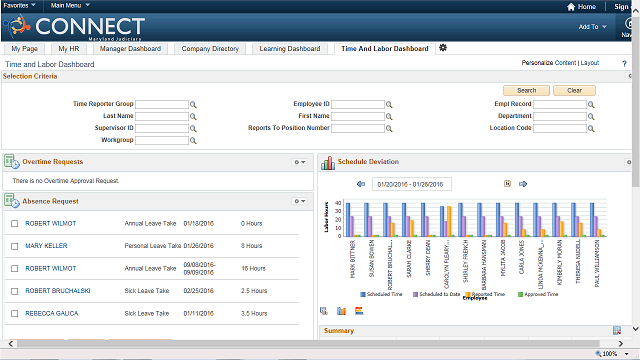The width and height of the screenshot is (640, 360).
Task: Open lookup for Reports To Position Number
Action: (389, 129)
